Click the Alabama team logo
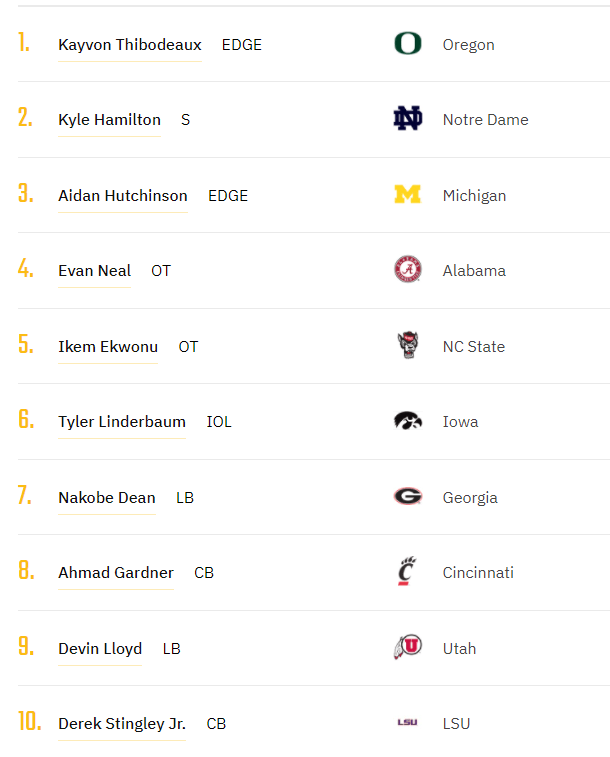Viewport: 610px width, 757px height. (407, 270)
